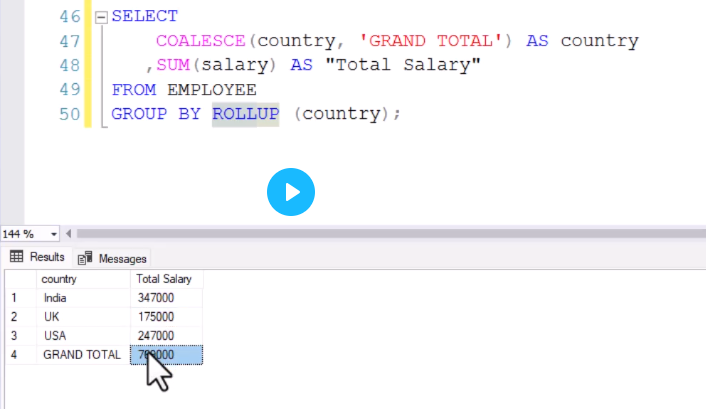
Task: Select the country column header
Action: point(84,279)
